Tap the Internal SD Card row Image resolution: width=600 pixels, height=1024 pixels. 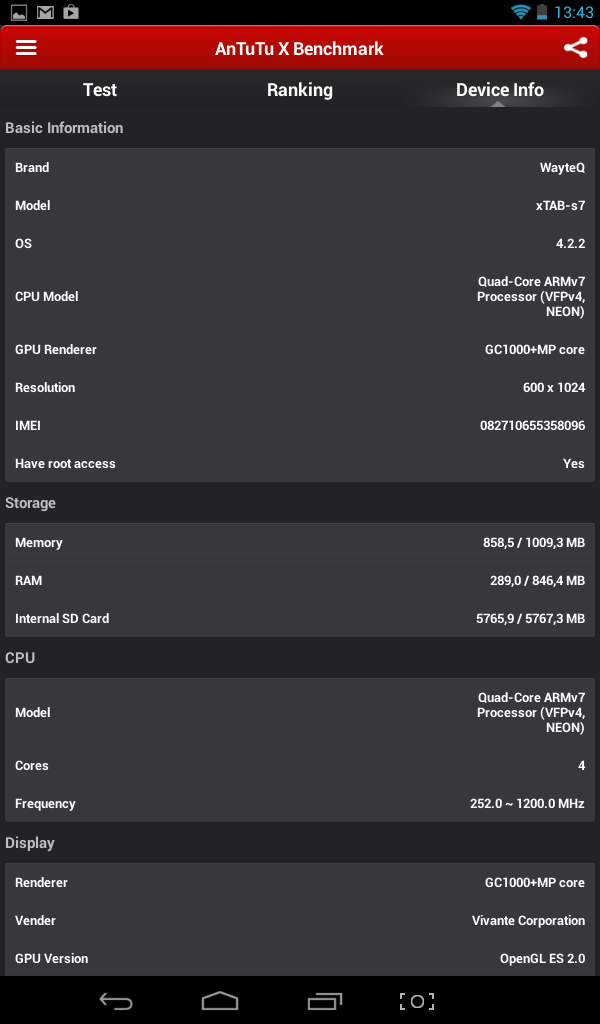(x=300, y=619)
